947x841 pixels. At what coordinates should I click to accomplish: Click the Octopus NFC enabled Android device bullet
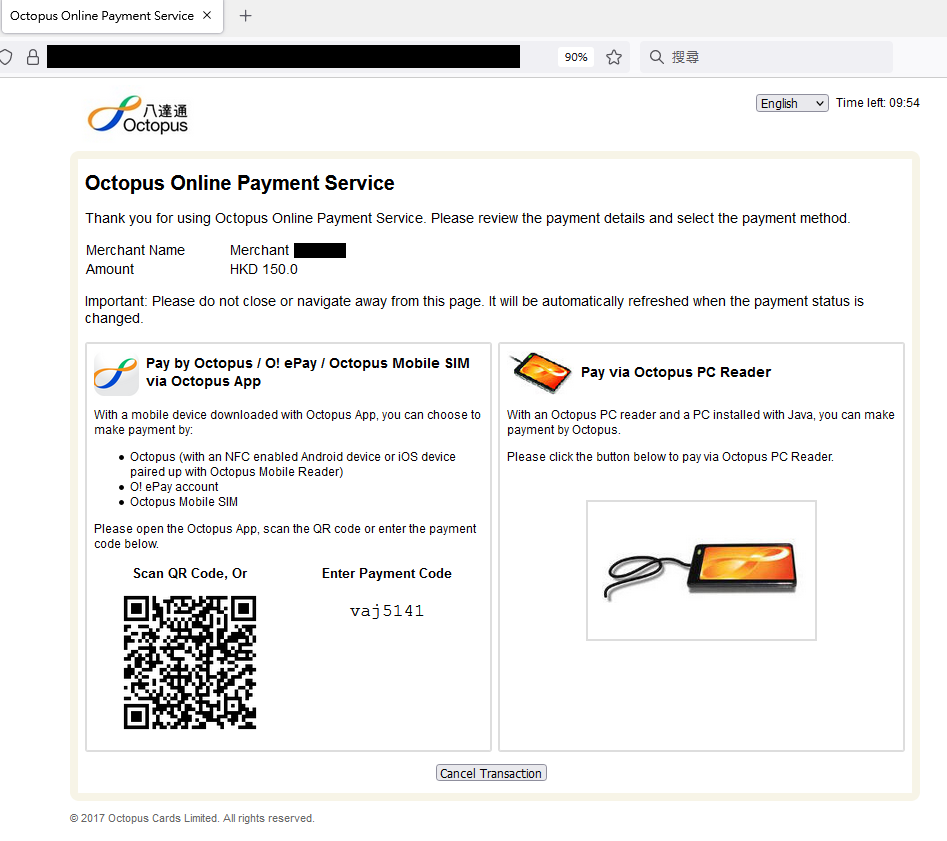point(293,464)
